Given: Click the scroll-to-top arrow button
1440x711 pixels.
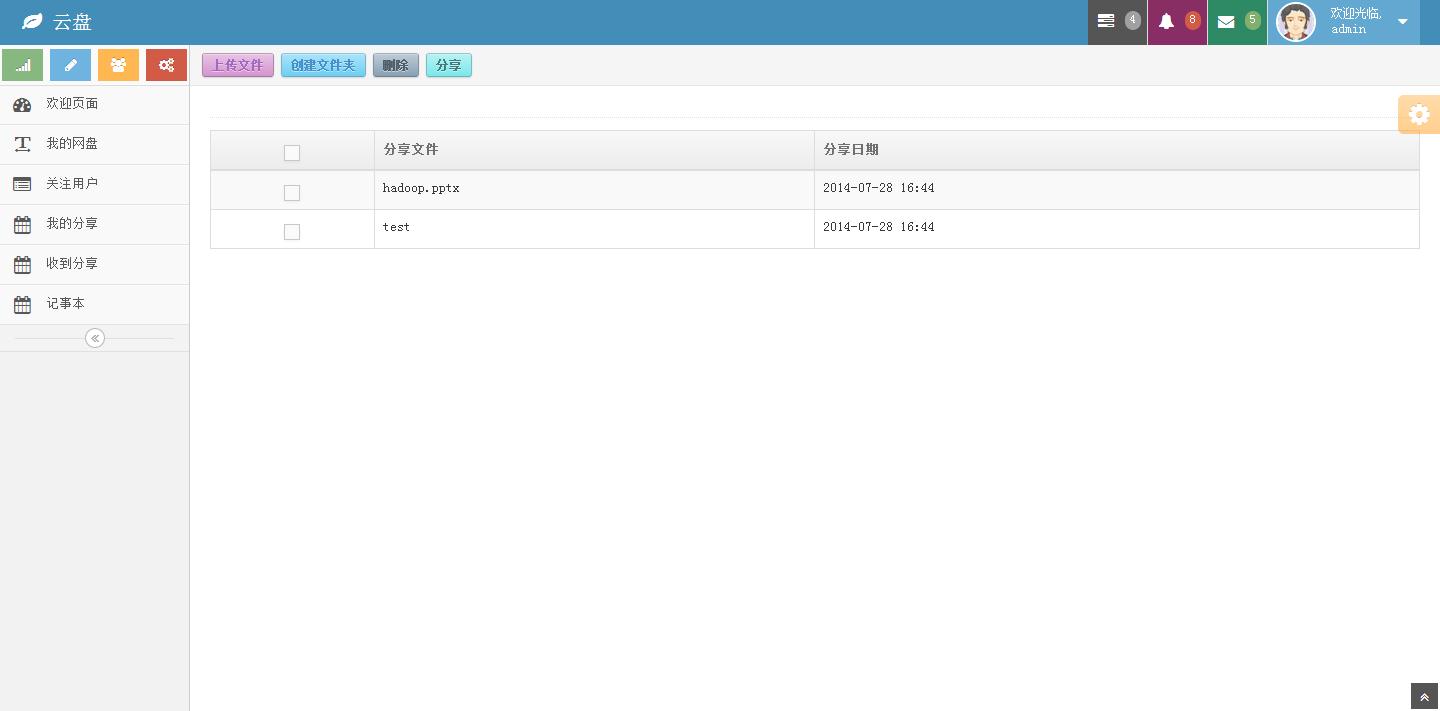Looking at the screenshot, I should pyautogui.click(x=1424, y=697).
